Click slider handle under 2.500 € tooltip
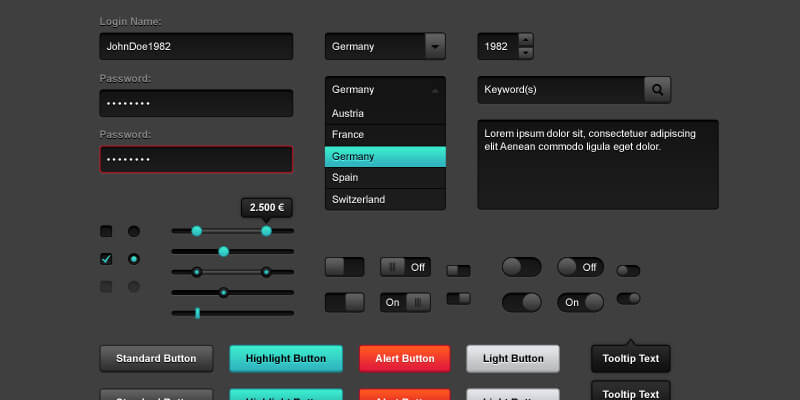Screen dimensions: 800x400 coord(266,231)
